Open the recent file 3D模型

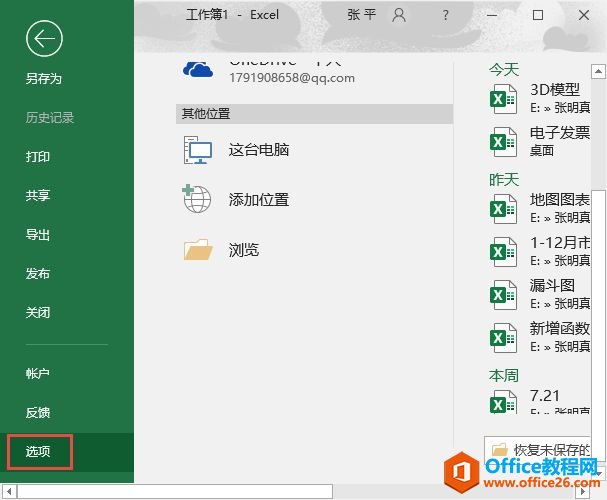(555, 90)
